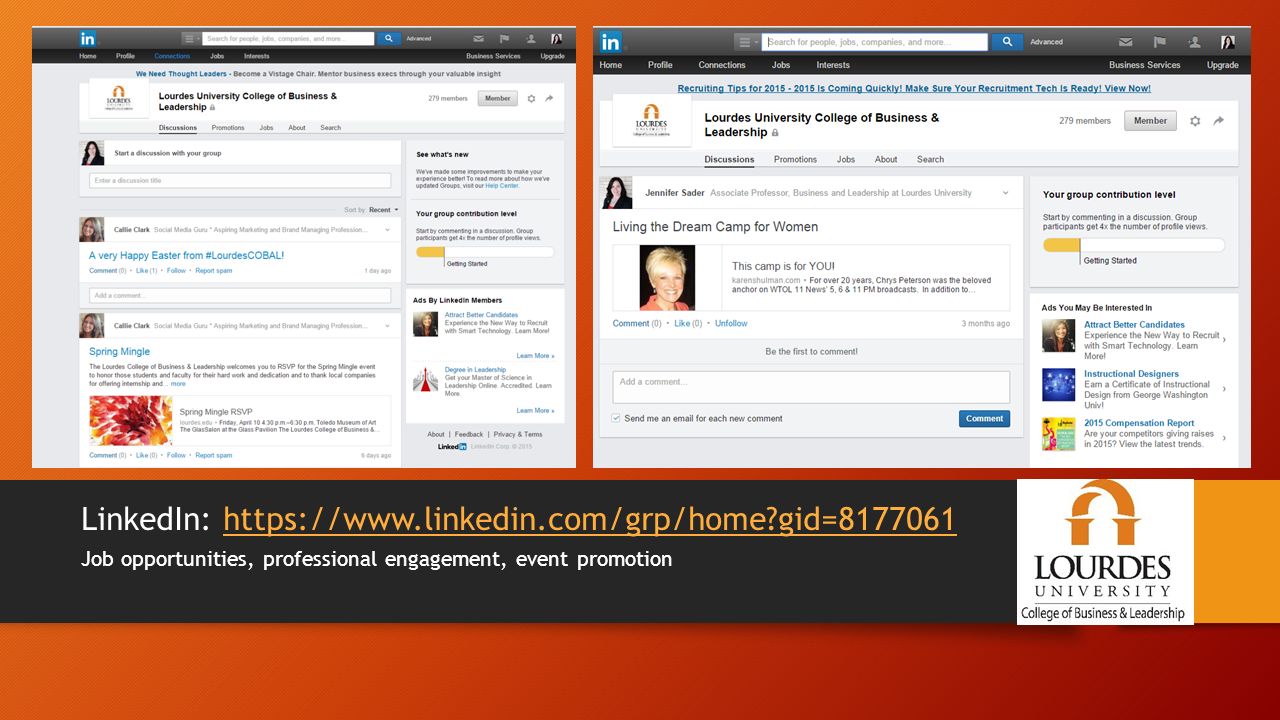Click the contribution level progress bar in the right screenshot

point(1133,245)
